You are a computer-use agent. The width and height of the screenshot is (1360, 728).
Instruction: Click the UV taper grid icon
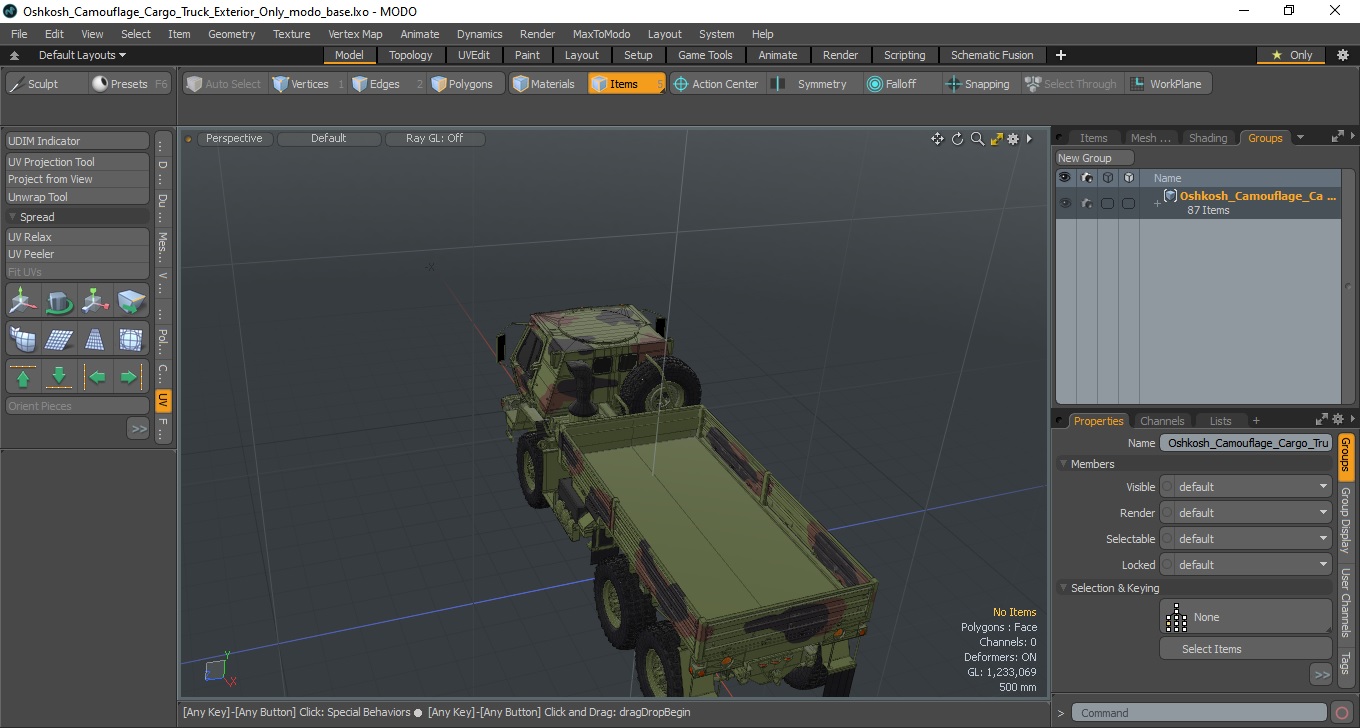pos(95,339)
